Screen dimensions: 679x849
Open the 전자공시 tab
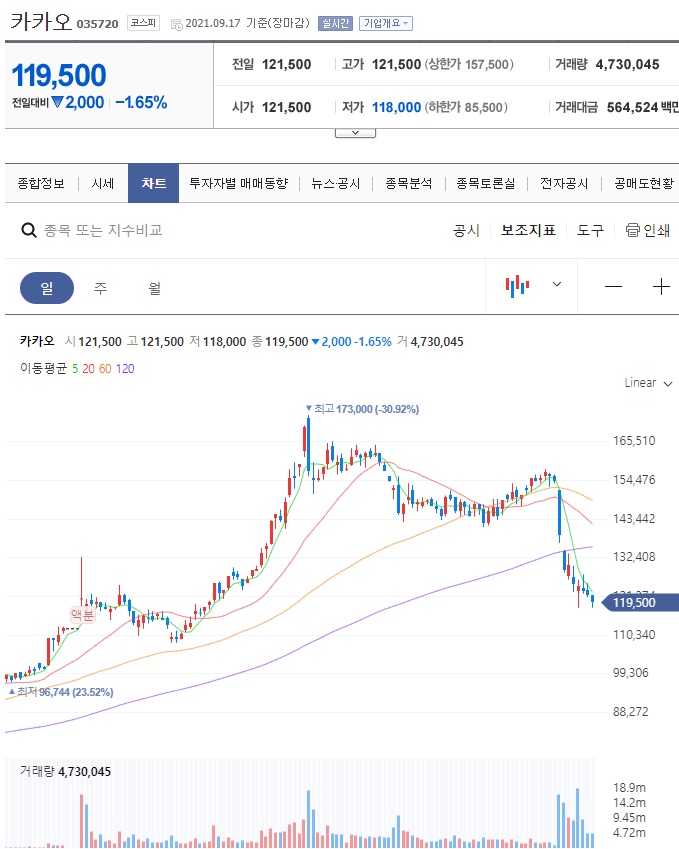pyautogui.click(x=564, y=184)
